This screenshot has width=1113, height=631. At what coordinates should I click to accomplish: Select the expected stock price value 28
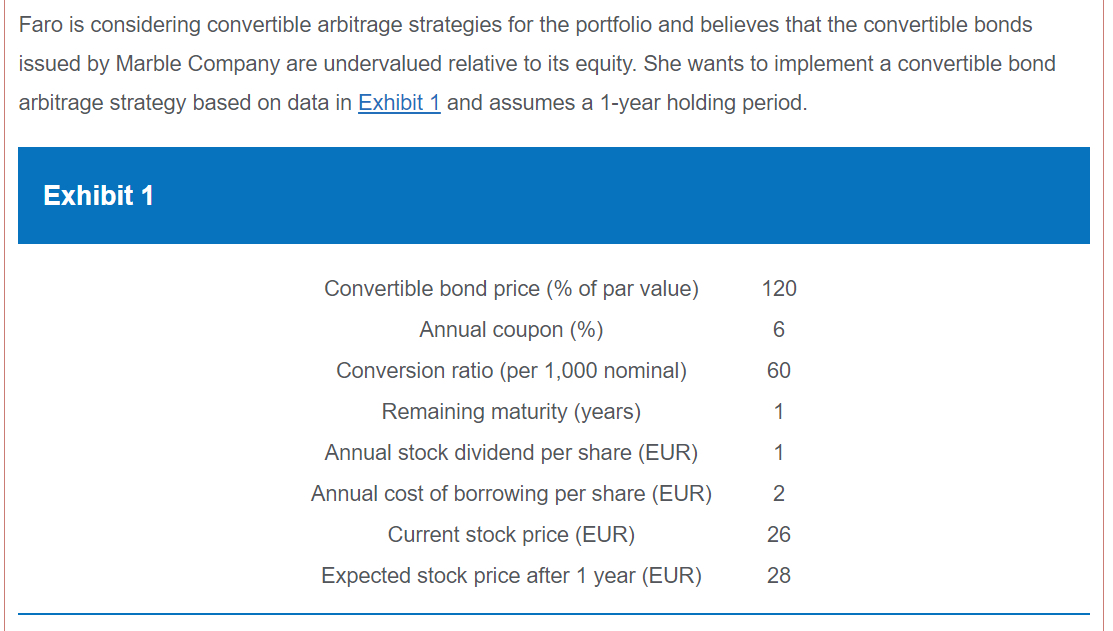779,576
